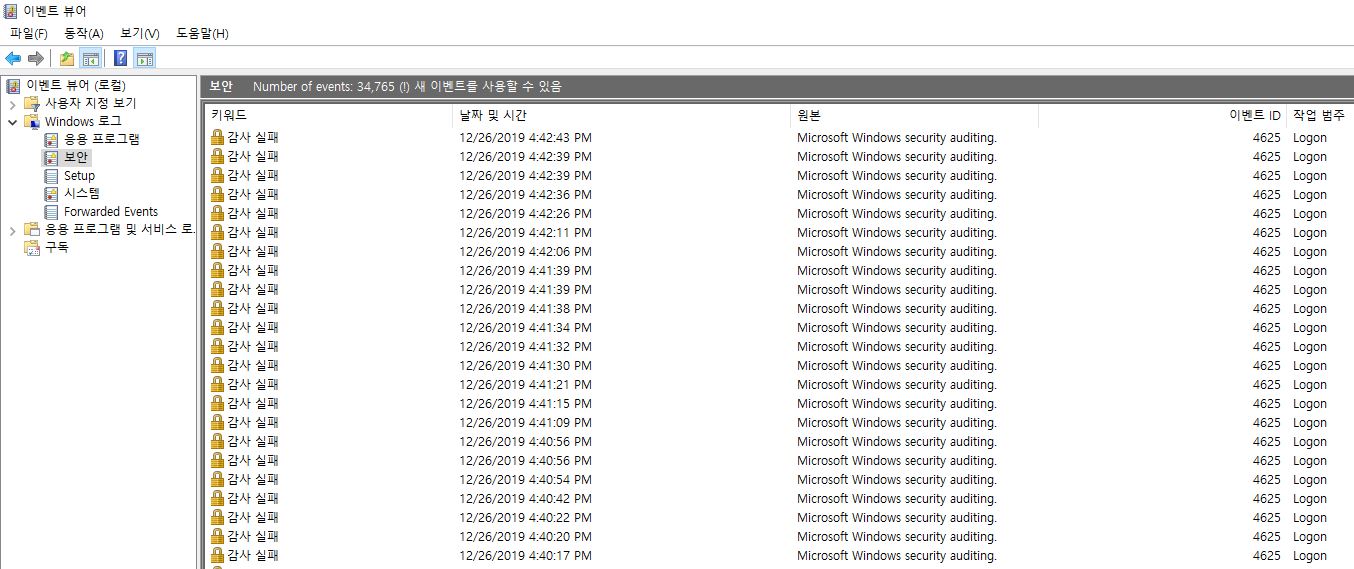
Task: Select the Setup log label
Action: tap(80, 175)
